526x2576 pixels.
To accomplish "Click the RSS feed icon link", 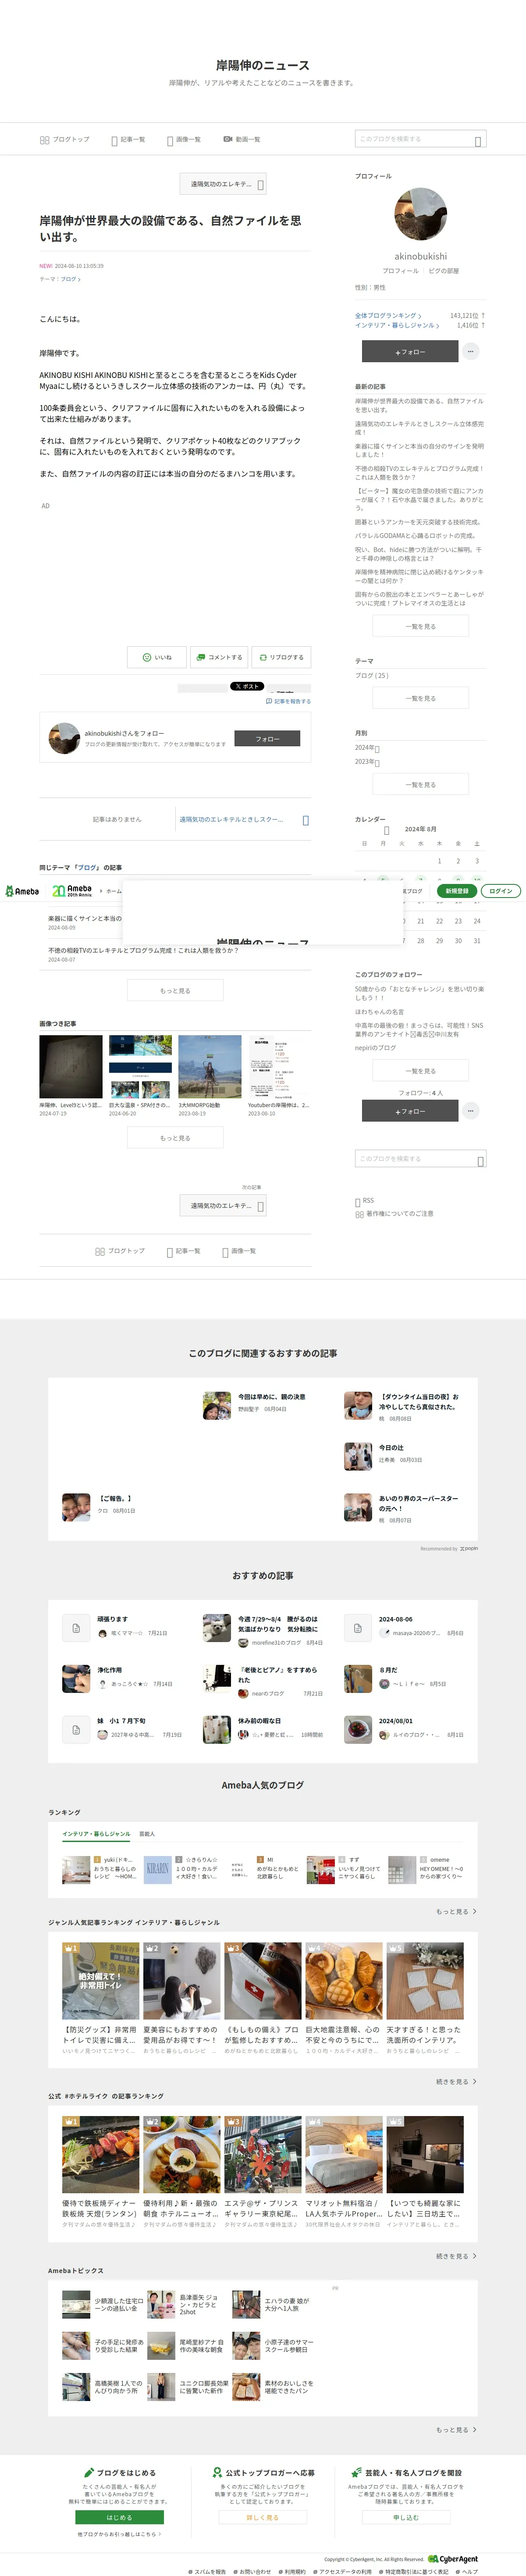I will 364,1201.
